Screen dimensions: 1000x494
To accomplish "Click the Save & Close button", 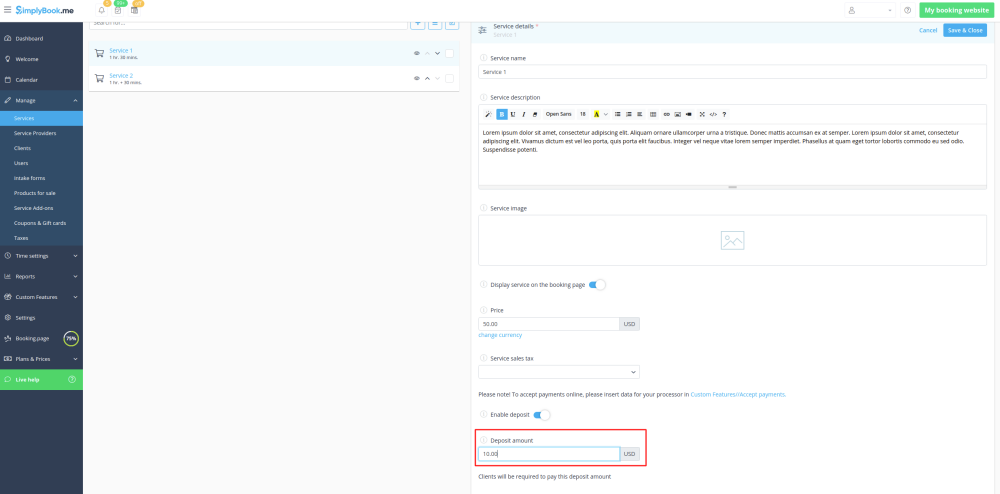I will click(964, 30).
